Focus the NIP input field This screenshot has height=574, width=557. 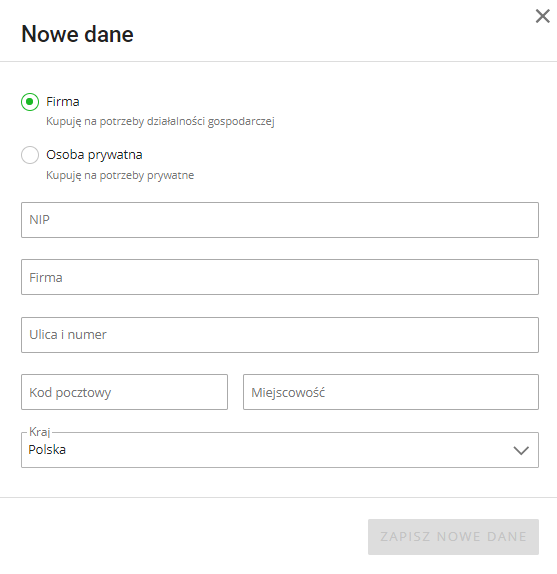click(x=280, y=220)
